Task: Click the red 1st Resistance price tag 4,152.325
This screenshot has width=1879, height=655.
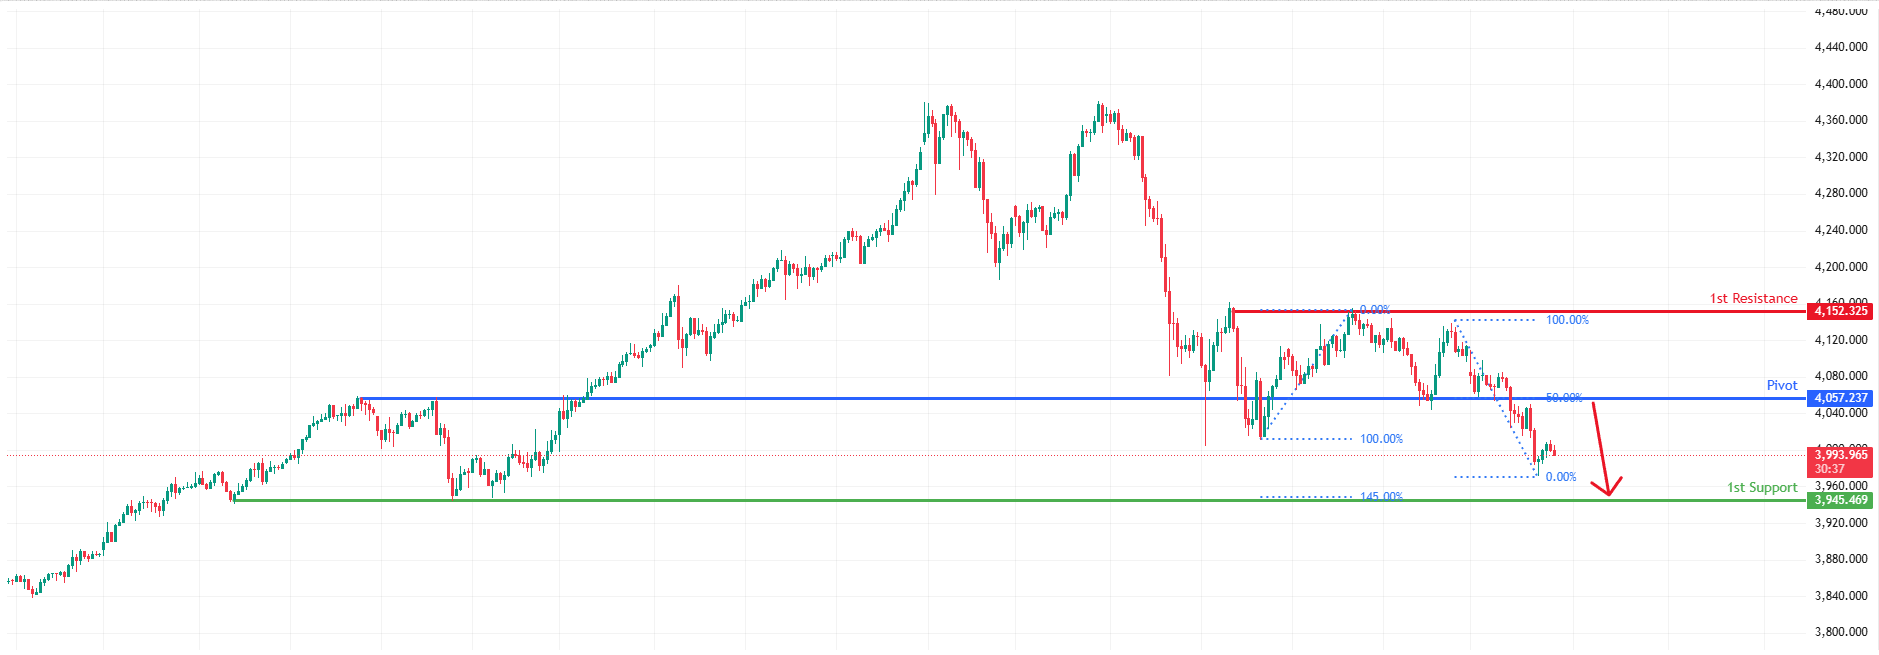Action: pos(1840,311)
